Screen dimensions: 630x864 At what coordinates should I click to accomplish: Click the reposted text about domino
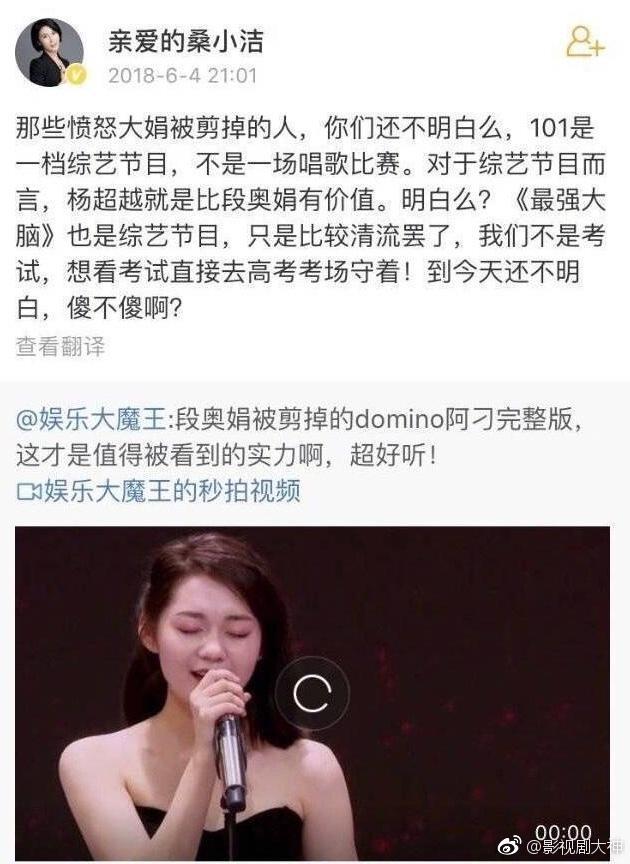299,438
